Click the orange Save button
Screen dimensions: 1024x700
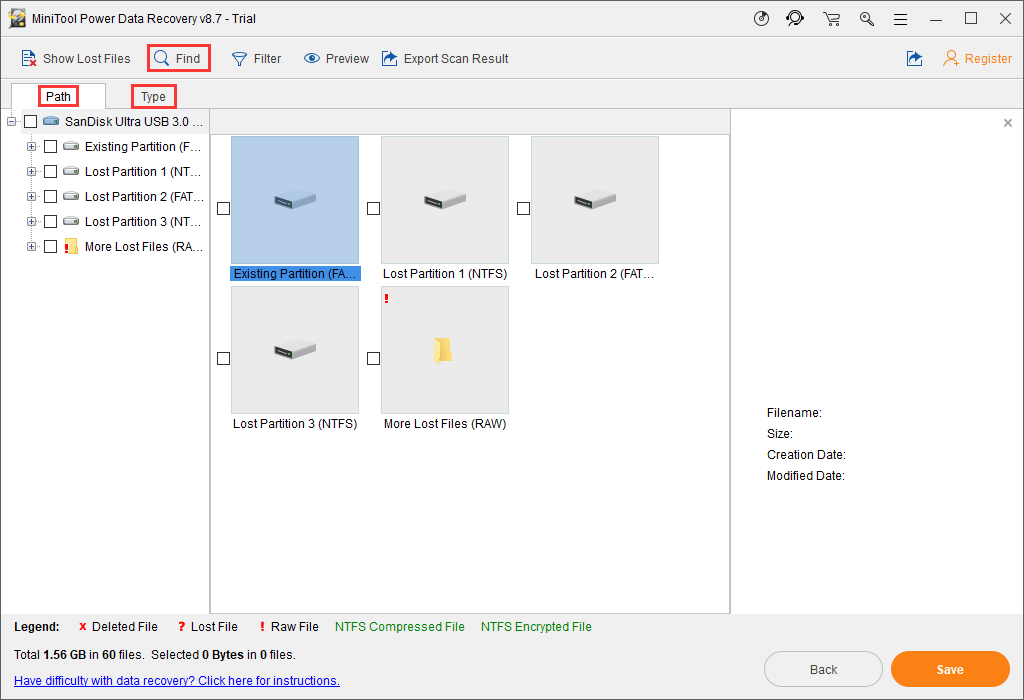pos(950,669)
